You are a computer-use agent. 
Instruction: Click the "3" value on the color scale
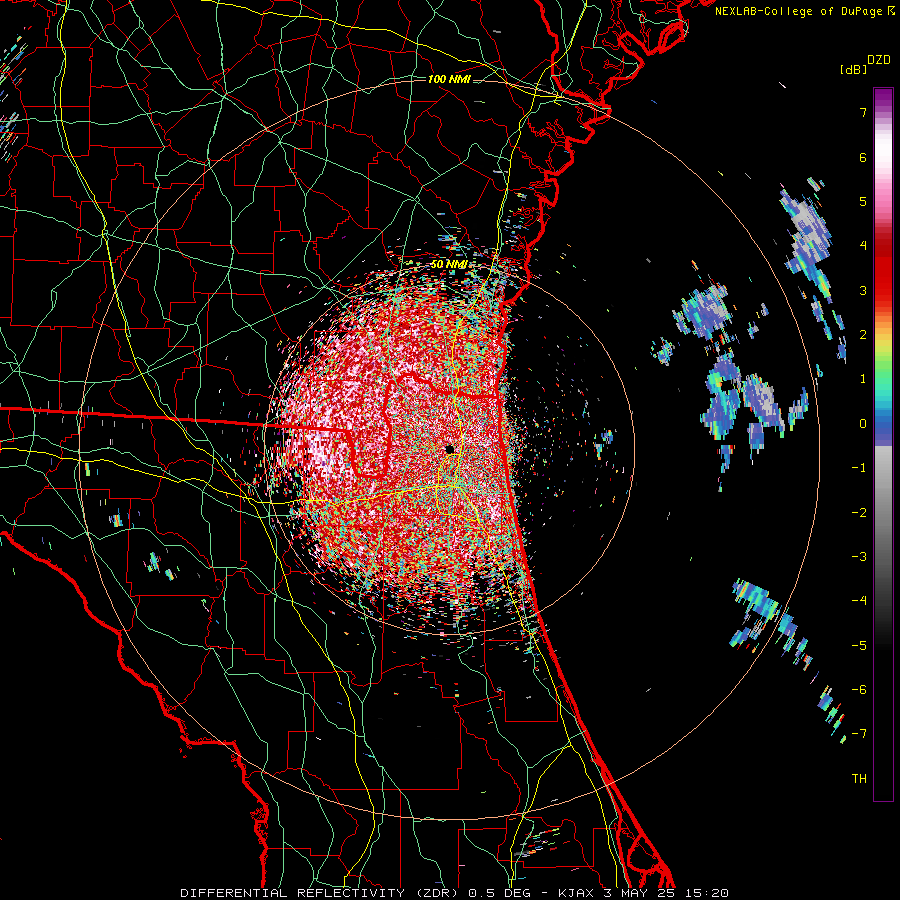(863, 290)
